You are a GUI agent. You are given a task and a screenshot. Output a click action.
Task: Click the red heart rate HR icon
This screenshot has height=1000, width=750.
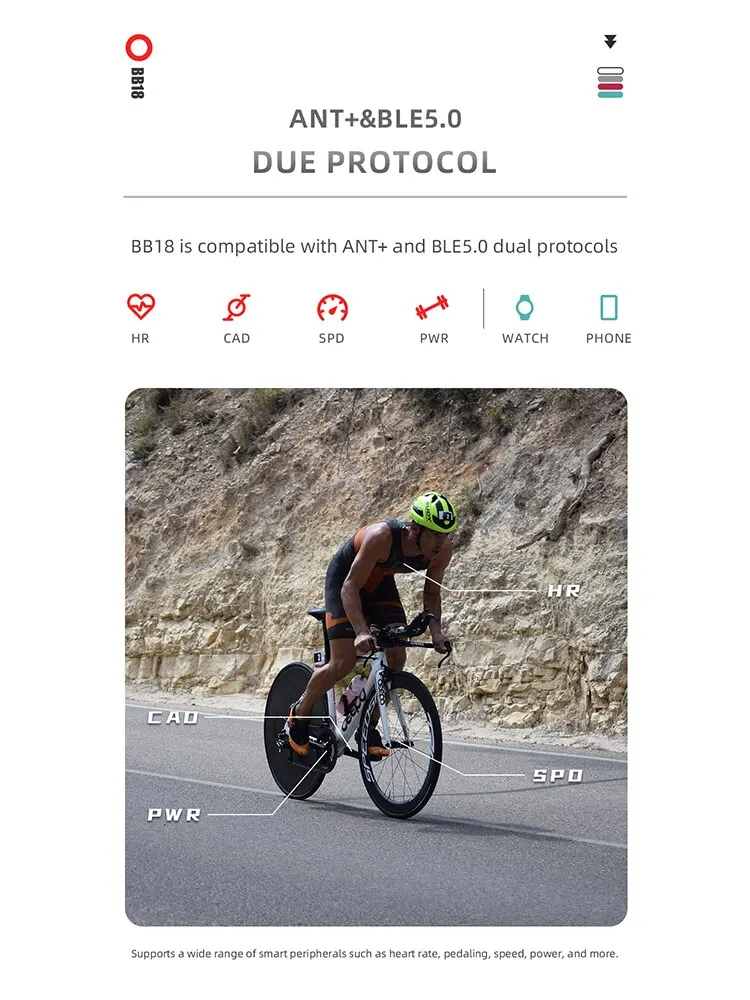click(140, 306)
